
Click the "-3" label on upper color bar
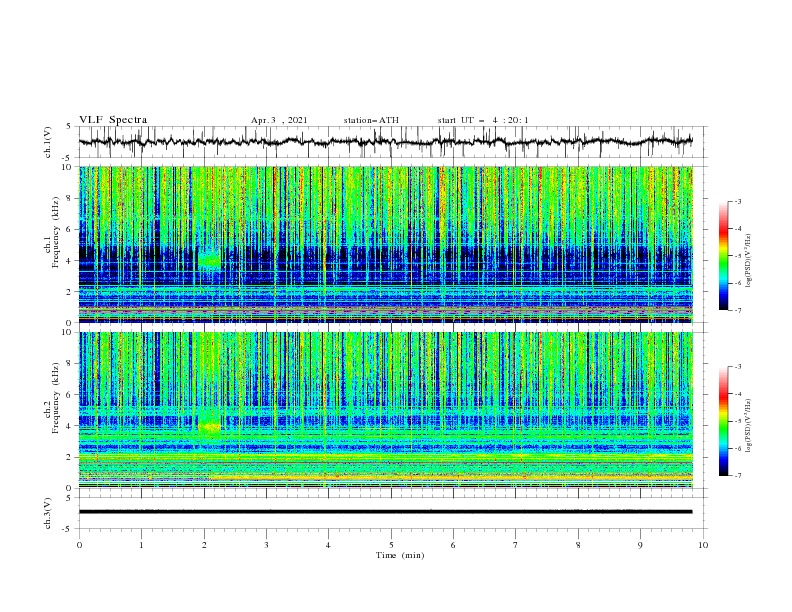coord(738,201)
